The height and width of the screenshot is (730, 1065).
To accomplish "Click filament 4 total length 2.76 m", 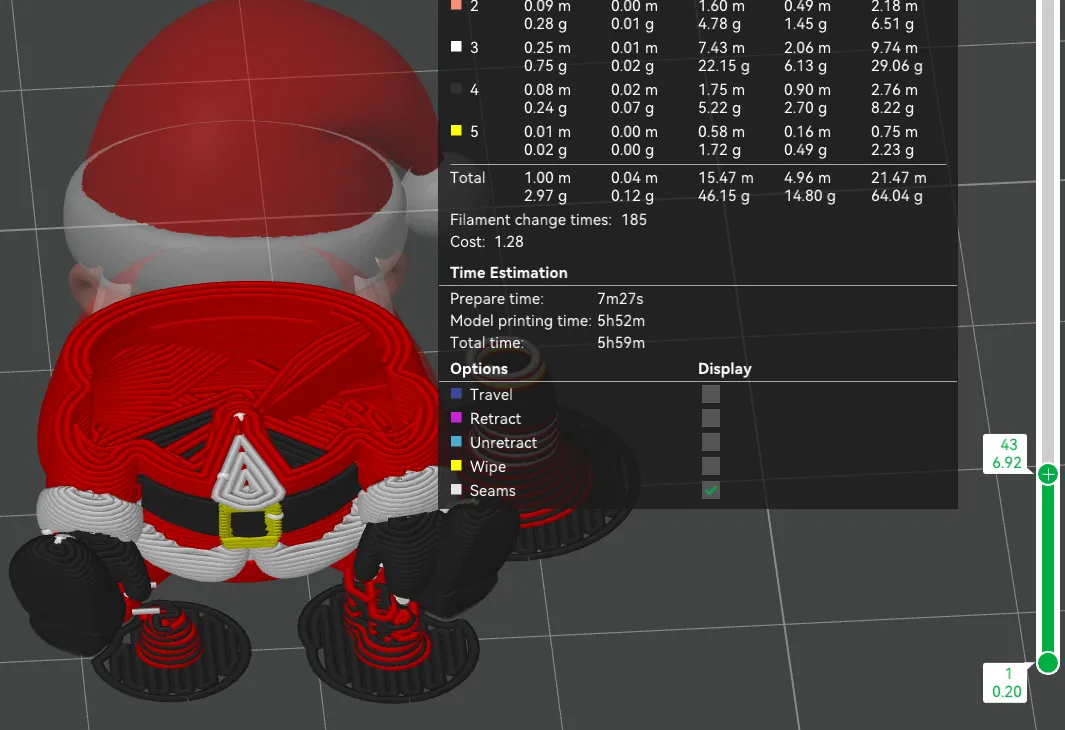I will click(894, 90).
